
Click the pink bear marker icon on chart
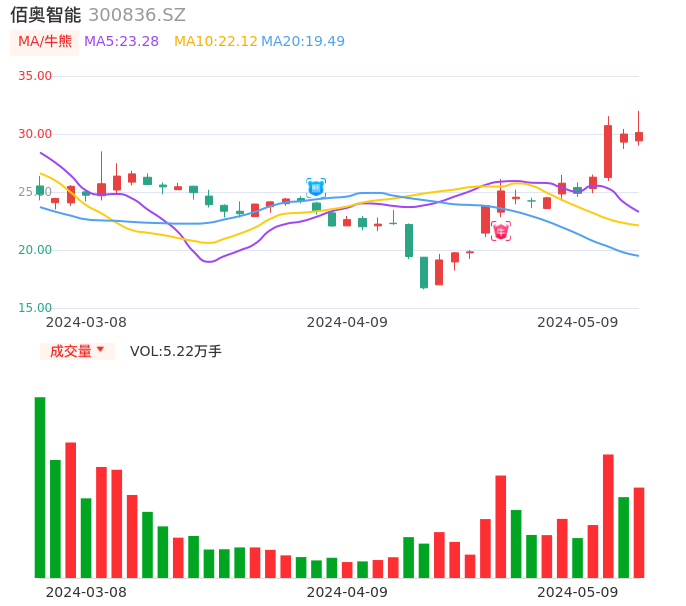coord(501,231)
